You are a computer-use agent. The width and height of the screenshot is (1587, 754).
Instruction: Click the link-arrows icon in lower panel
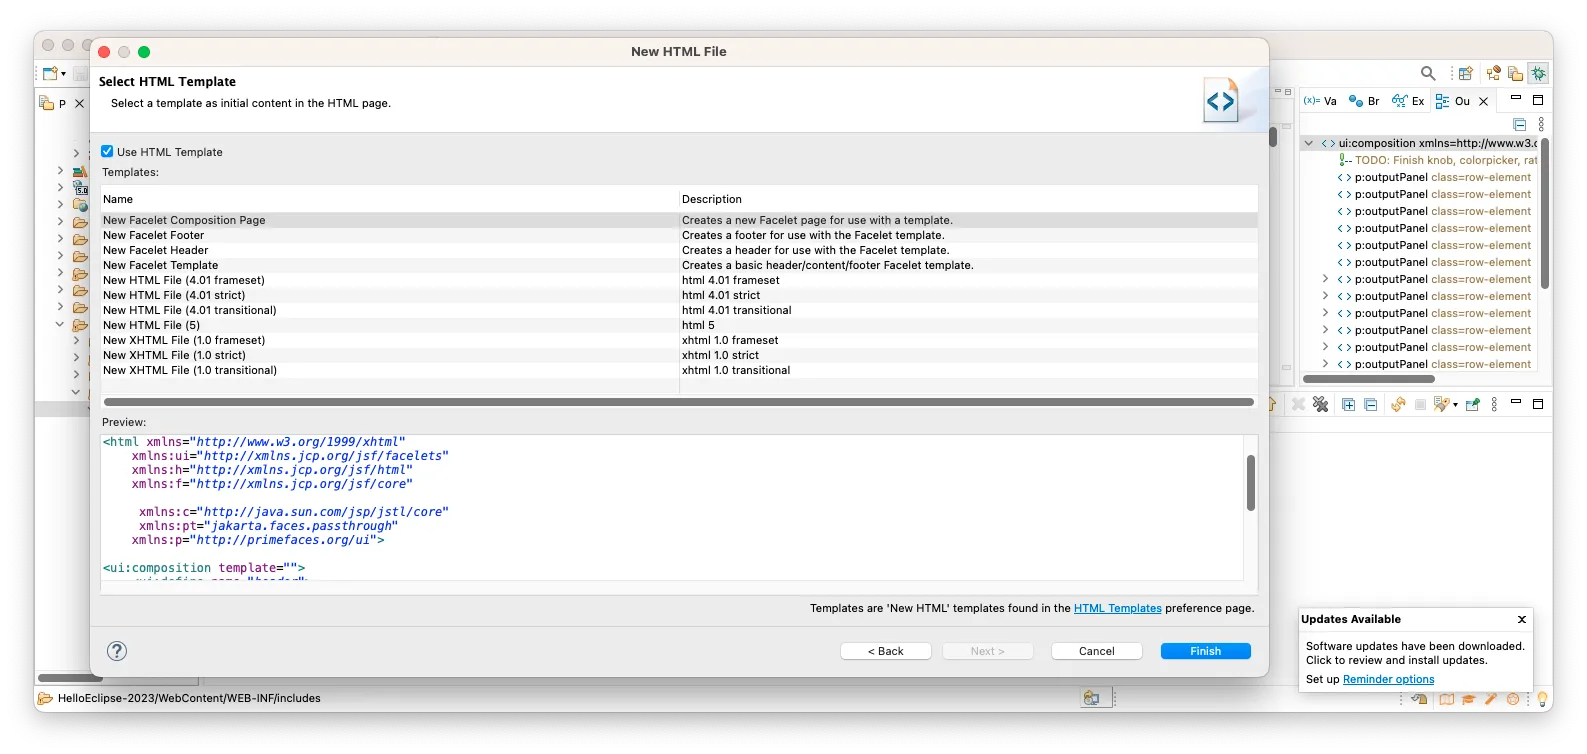click(1398, 404)
